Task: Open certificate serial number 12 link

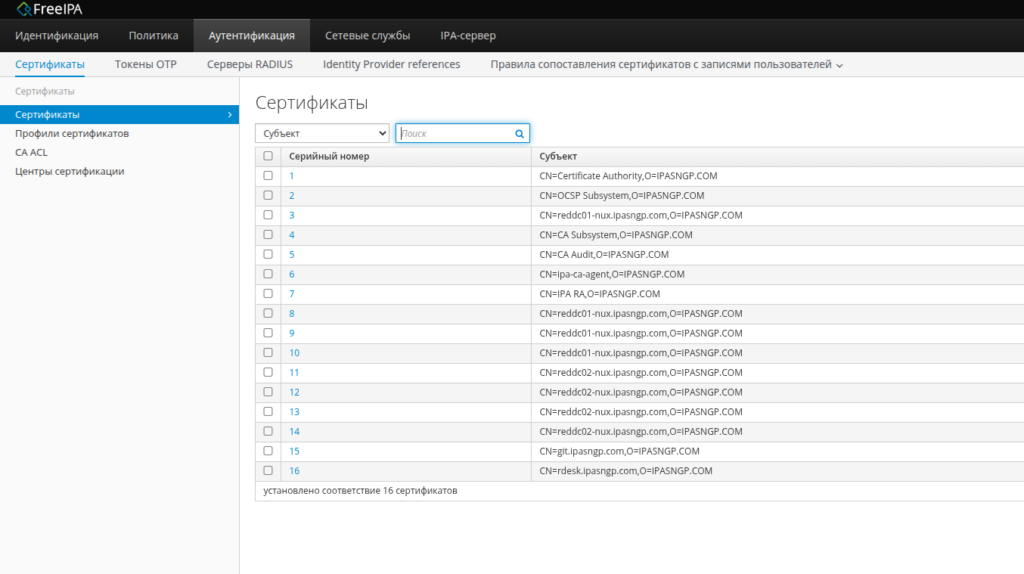Action: tap(294, 392)
